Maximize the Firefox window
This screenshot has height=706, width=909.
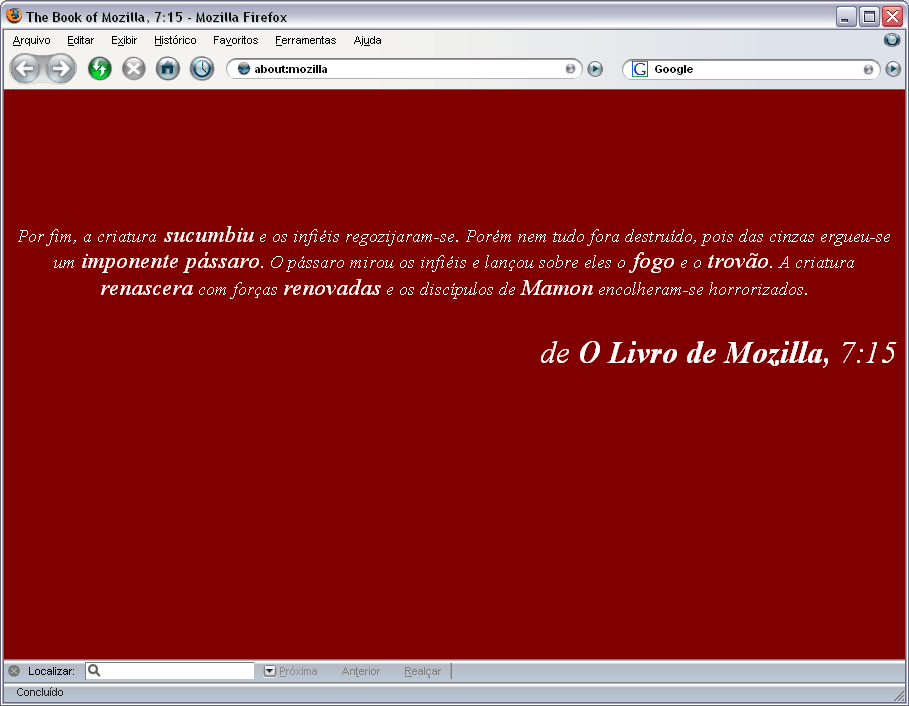(869, 17)
